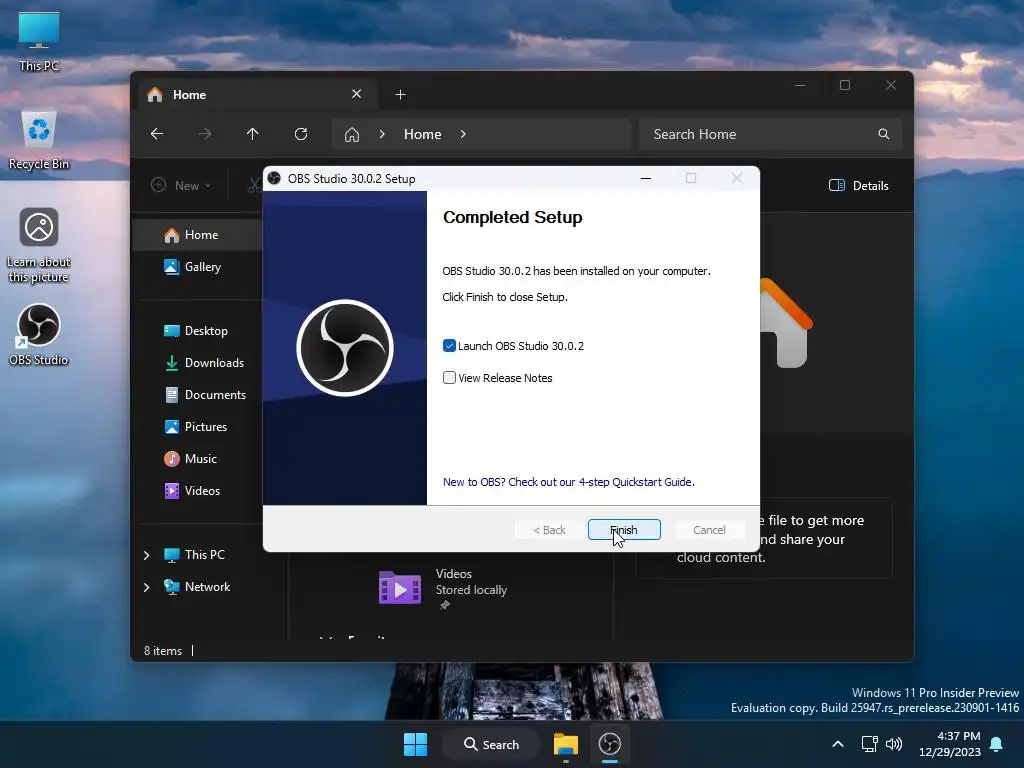Uncheck Launch OBS Studio 30.0.2 checkbox
Viewport: 1024px width, 768px height.
449,345
